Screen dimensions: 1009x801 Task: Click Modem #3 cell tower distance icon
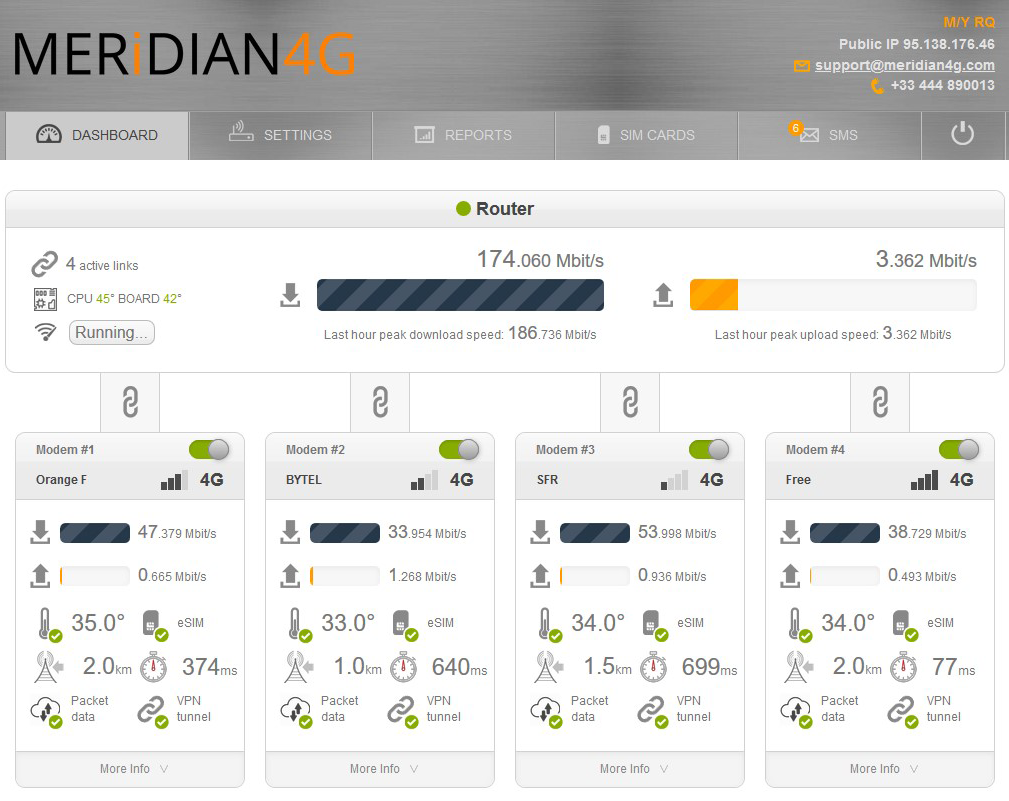click(x=548, y=667)
